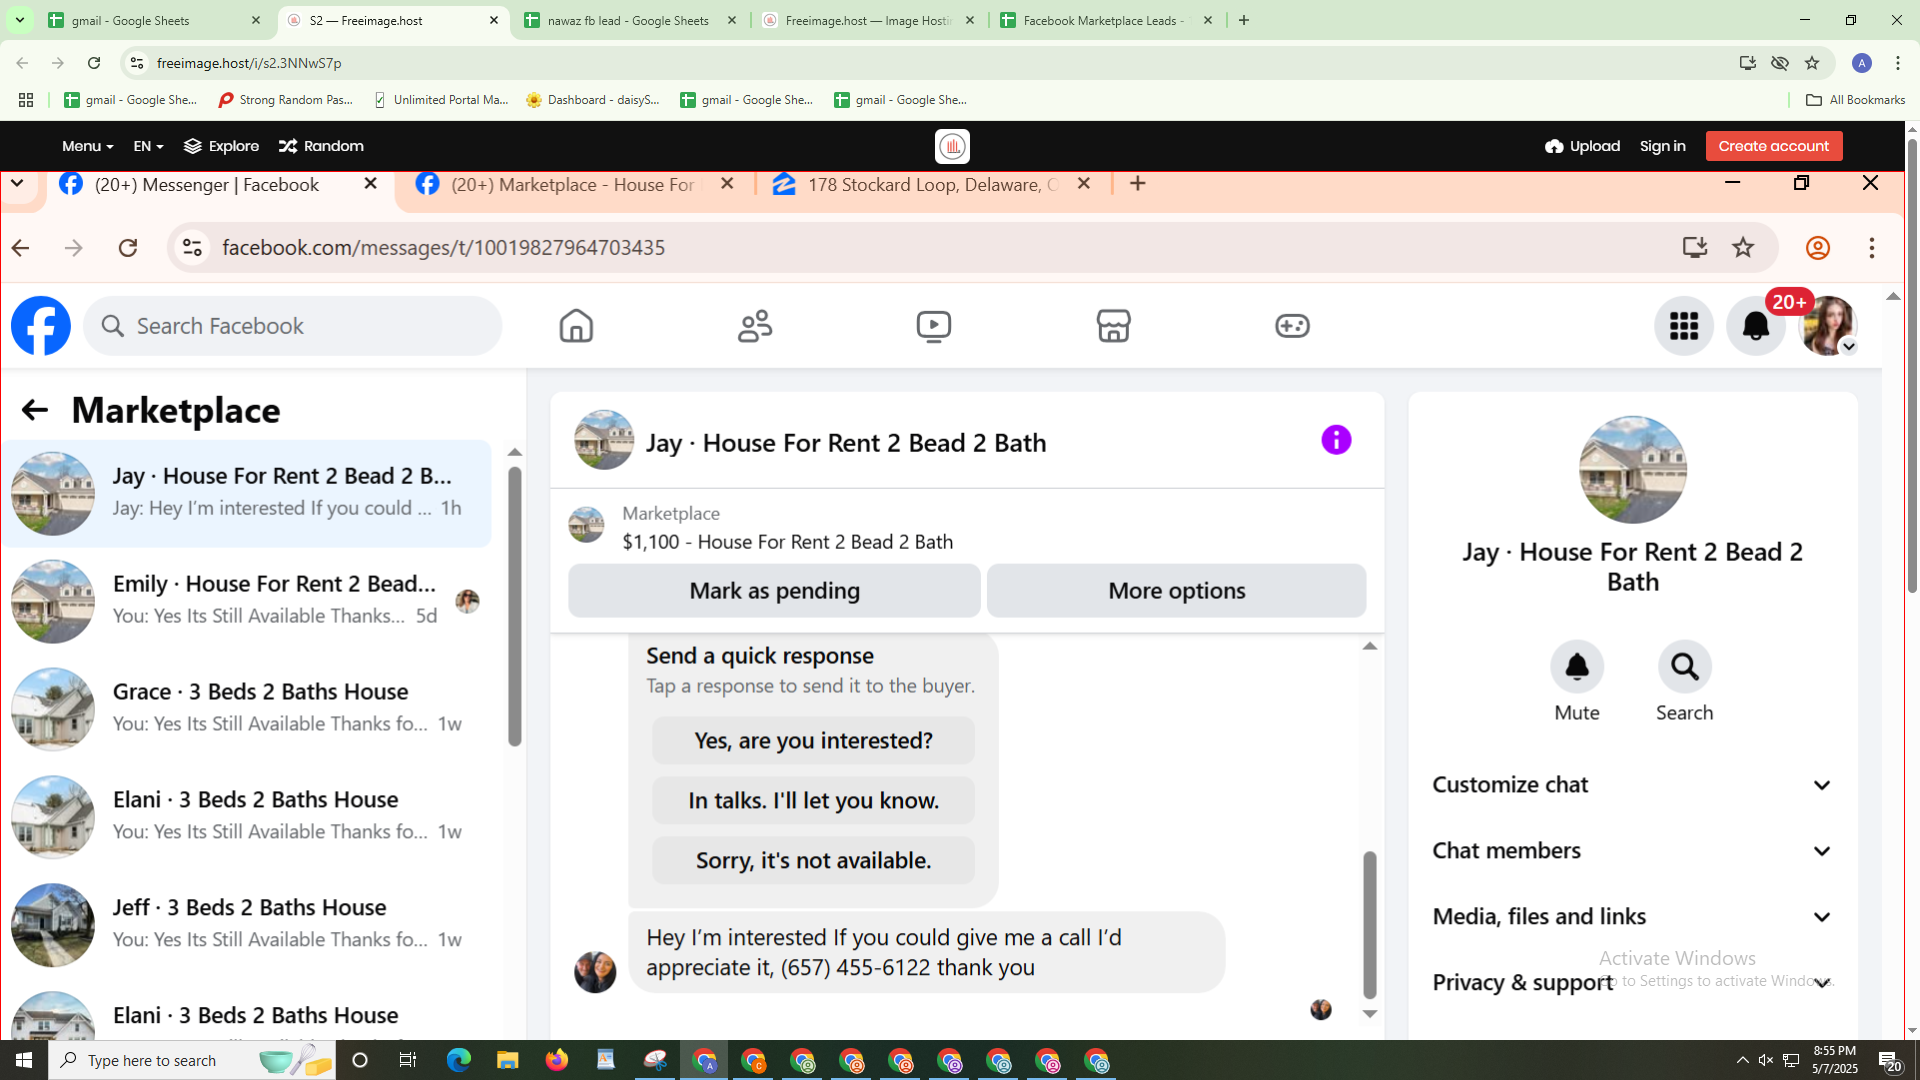Mute this conversation with bell icon
The image size is (1920, 1080).
pyautogui.click(x=1577, y=667)
